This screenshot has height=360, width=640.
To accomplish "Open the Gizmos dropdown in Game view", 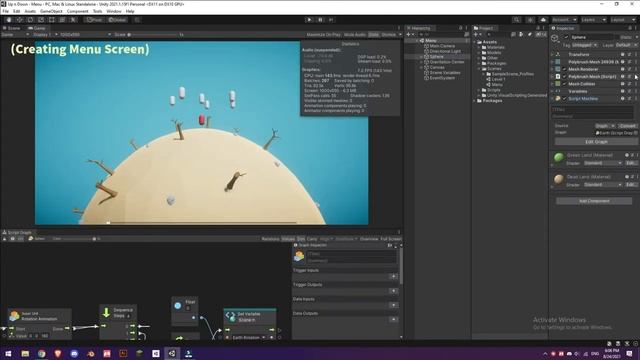I will (391, 35).
